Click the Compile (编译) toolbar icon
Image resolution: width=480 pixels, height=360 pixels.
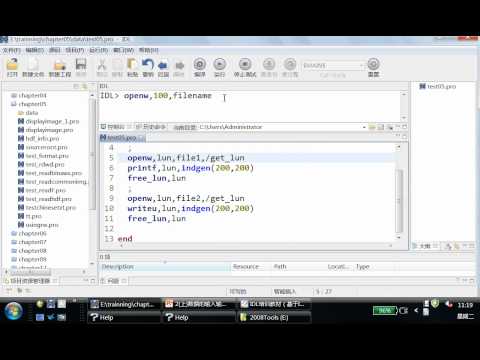coord(200,64)
